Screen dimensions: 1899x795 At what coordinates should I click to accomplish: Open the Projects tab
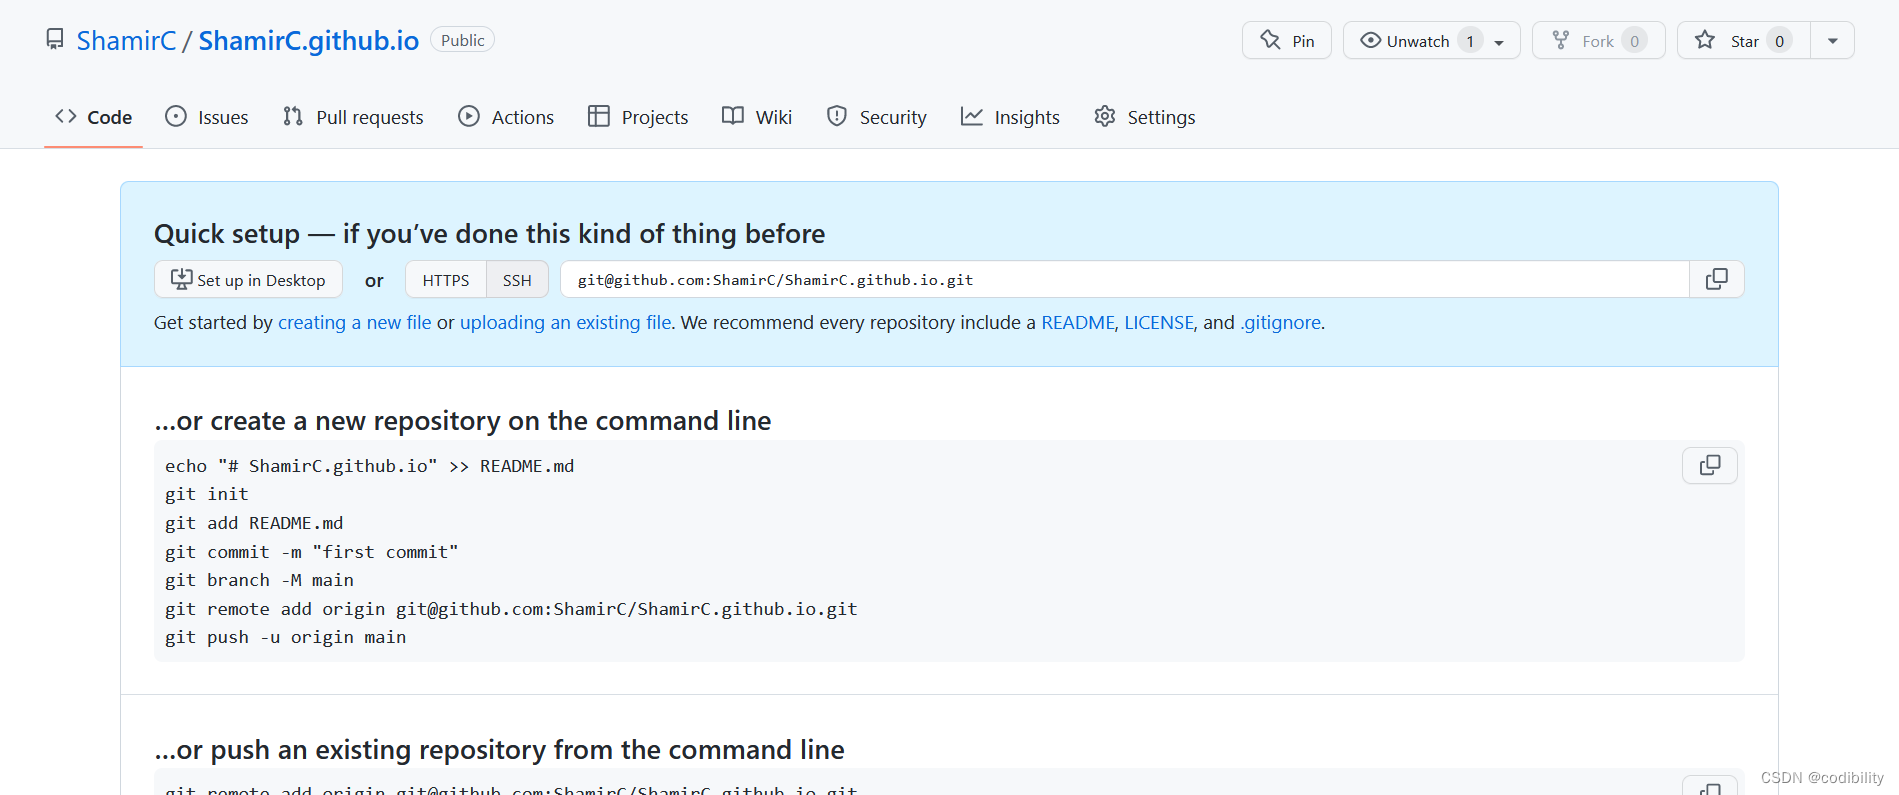[638, 117]
